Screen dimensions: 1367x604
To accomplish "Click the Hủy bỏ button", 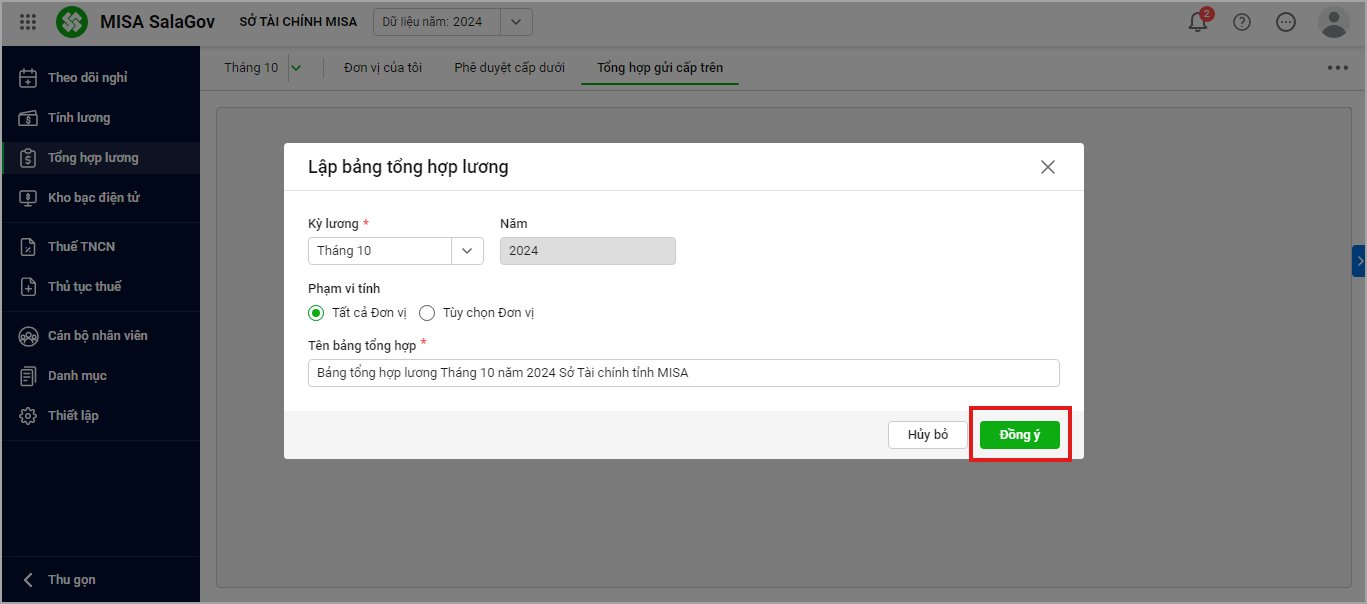I will click(x=927, y=435).
